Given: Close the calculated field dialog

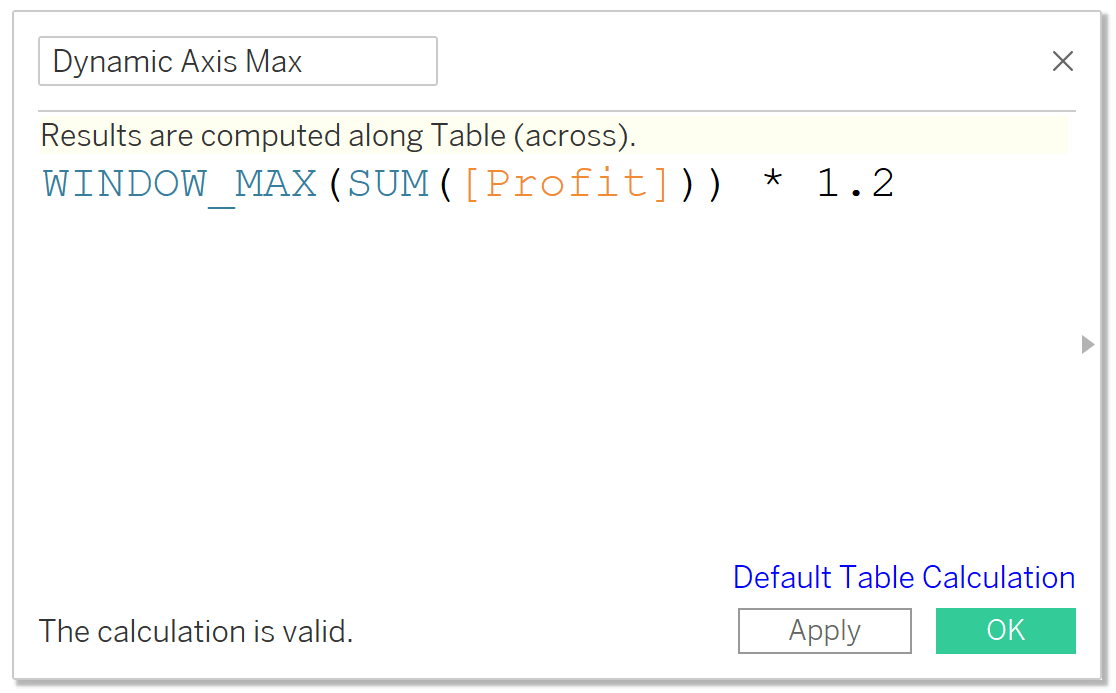Looking at the screenshot, I should point(1062,61).
